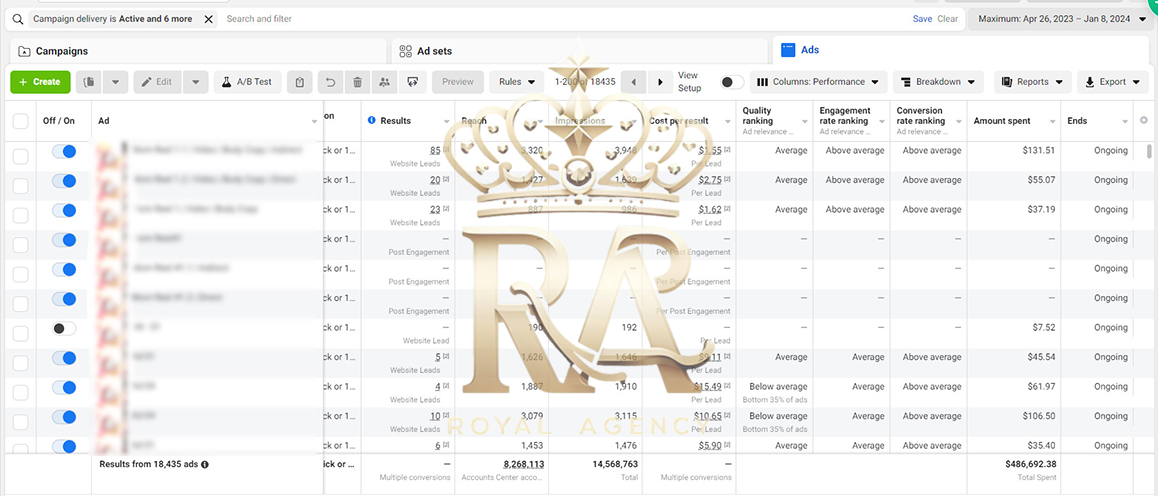Viewport: 1158px width, 496px height.
Task: Open the 85 Website Leads results link
Action: pos(435,151)
